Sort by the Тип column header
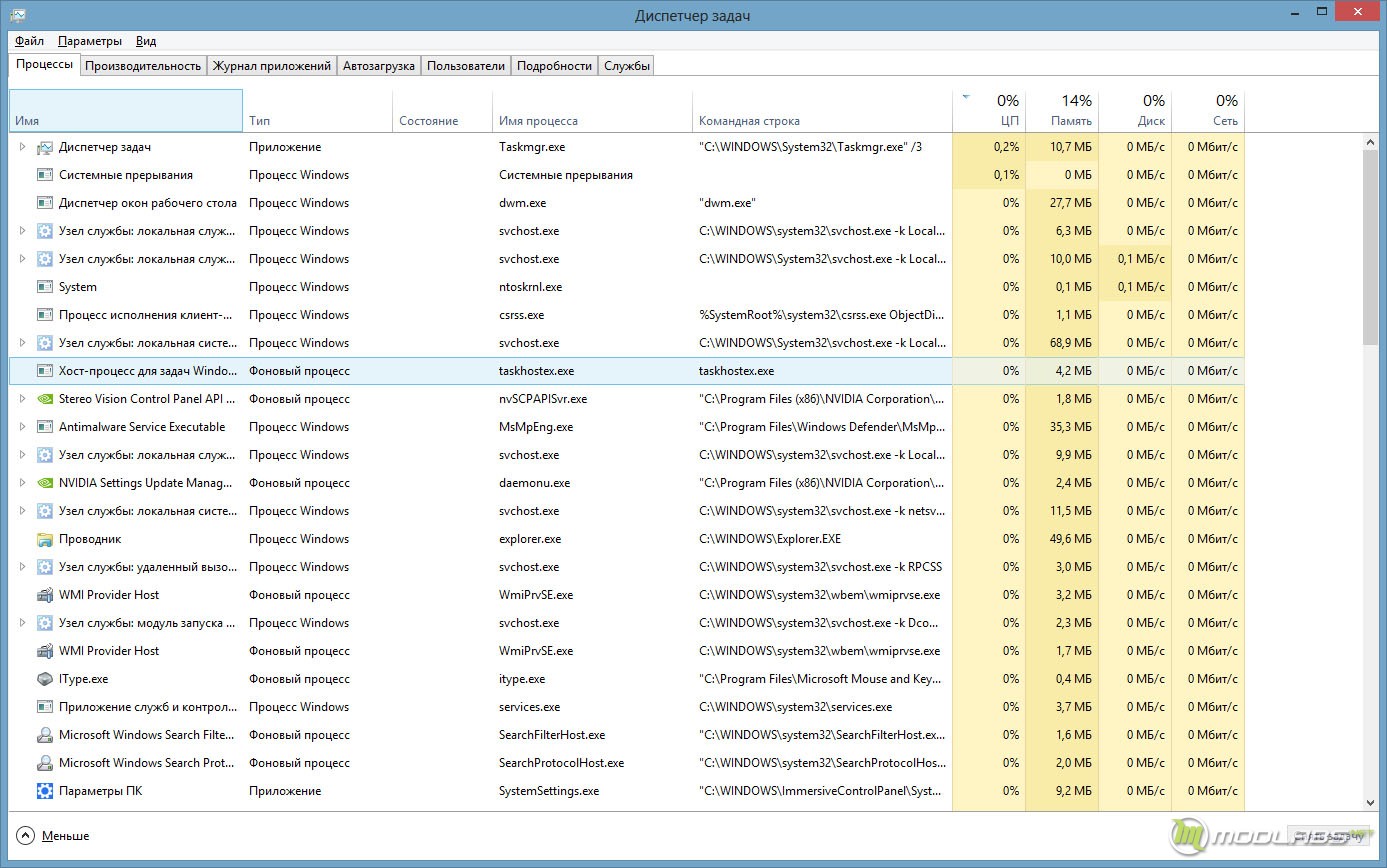The width and height of the screenshot is (1387, 868). point(318,111)
